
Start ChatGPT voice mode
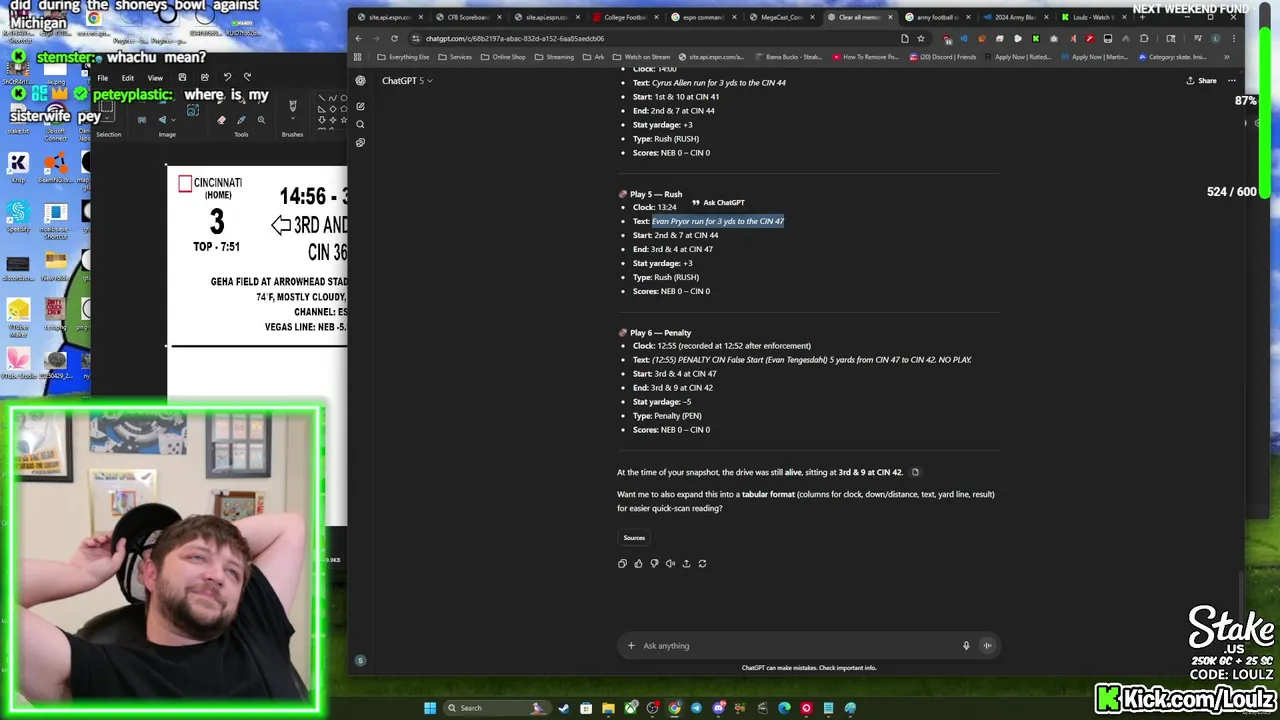987,646
